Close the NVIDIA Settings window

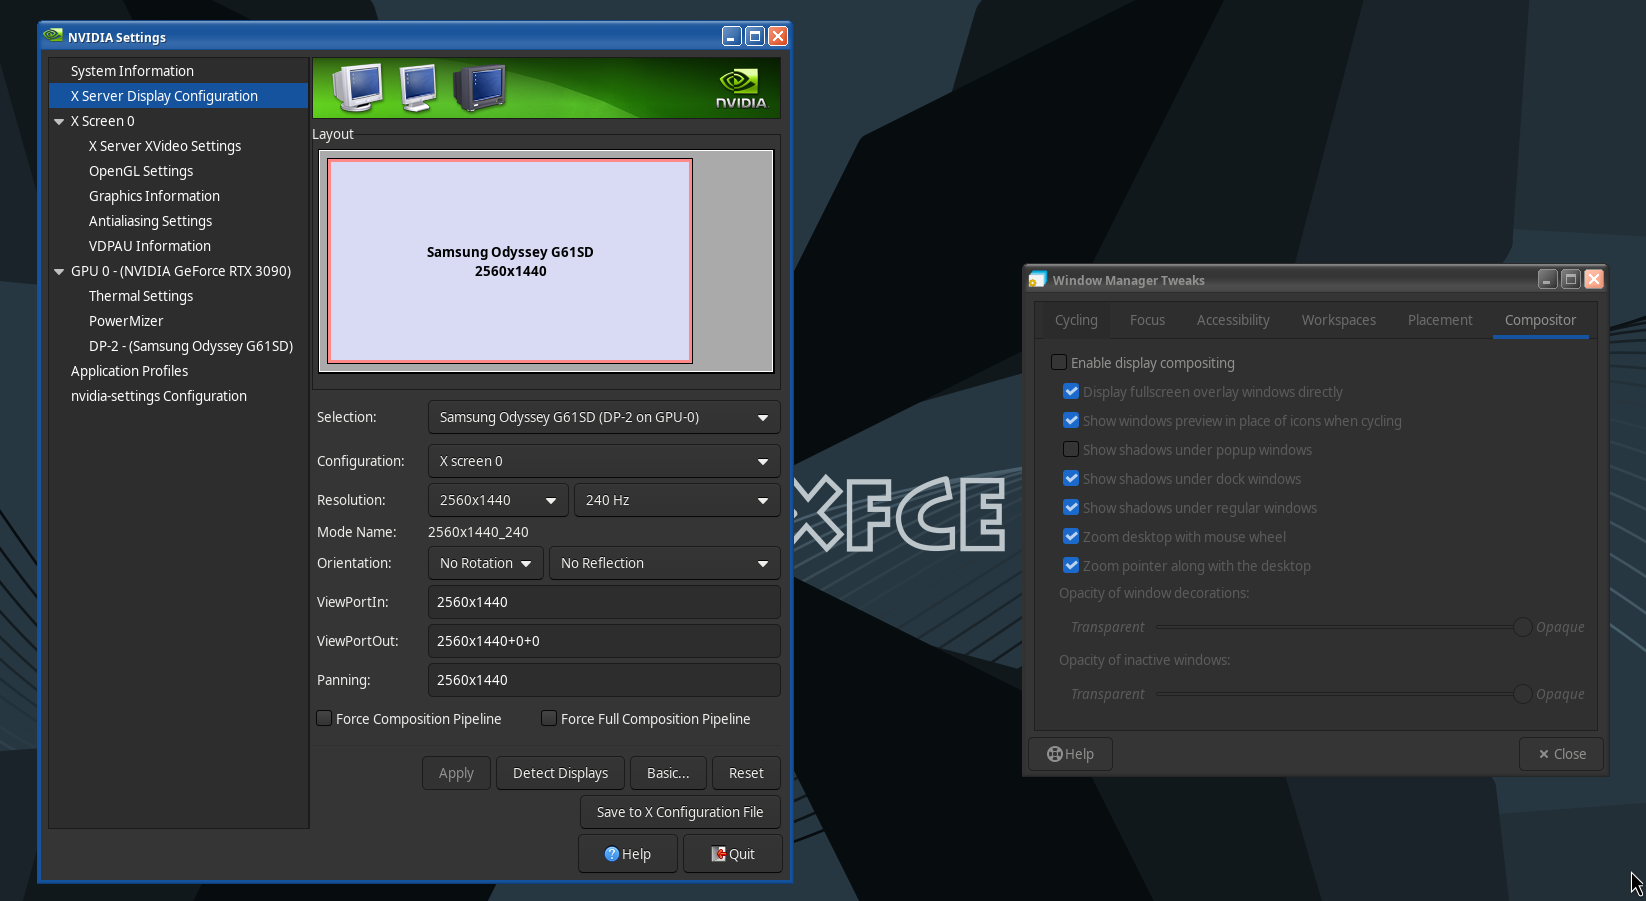click(x=778, y=36)
